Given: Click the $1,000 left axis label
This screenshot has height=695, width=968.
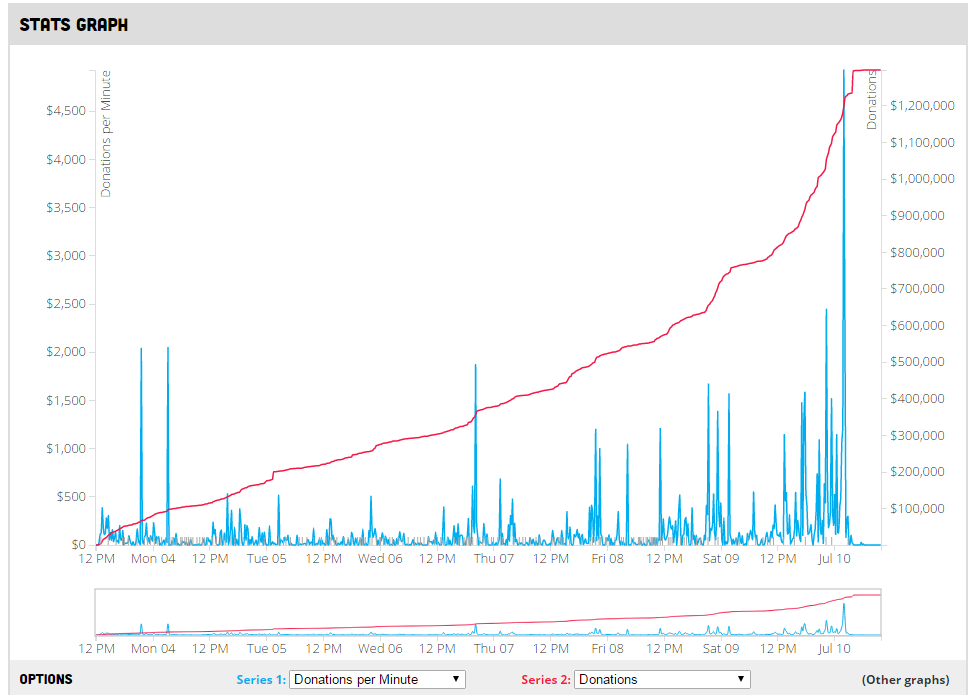Looking at the screenshot, I should 66,449.
